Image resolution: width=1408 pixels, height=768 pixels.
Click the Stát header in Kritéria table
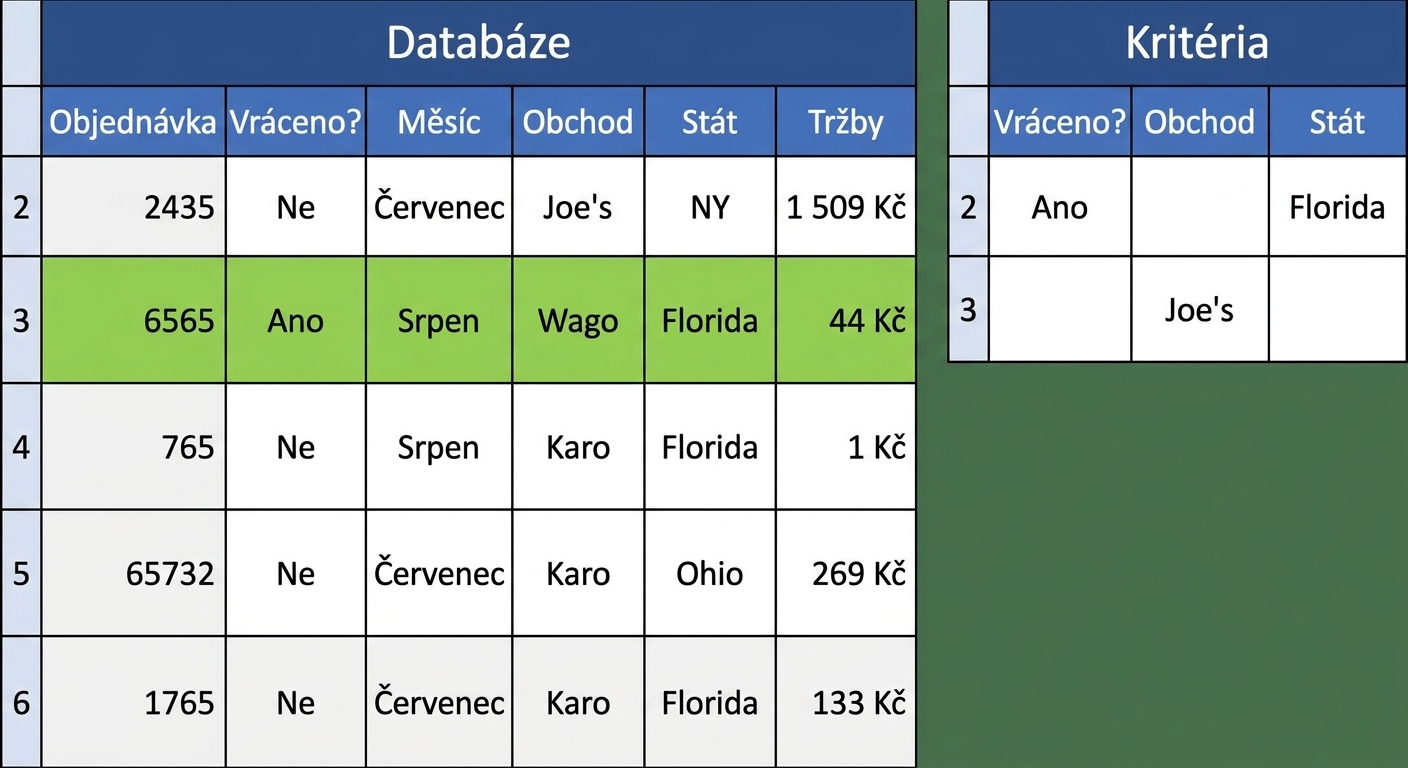(x=1338, y=122)
